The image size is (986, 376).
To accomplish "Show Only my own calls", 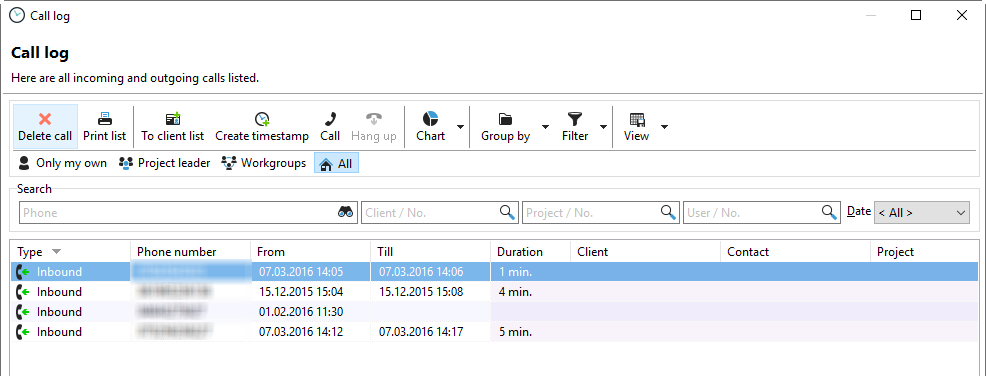I will tap(62, 163).
